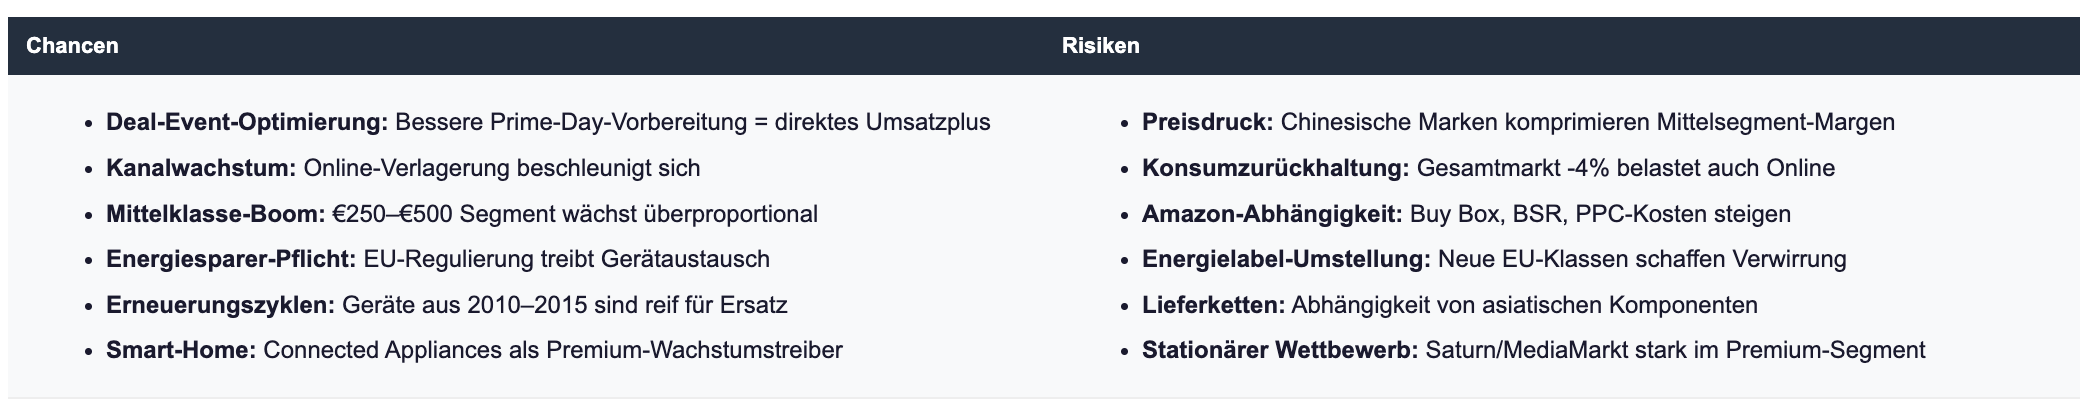This screenshot has width=2090, height=412.
Task: Click the text 'Saturn/MediaMarkt stark im Premium-Segment'
Action: tap(1675, 350)
